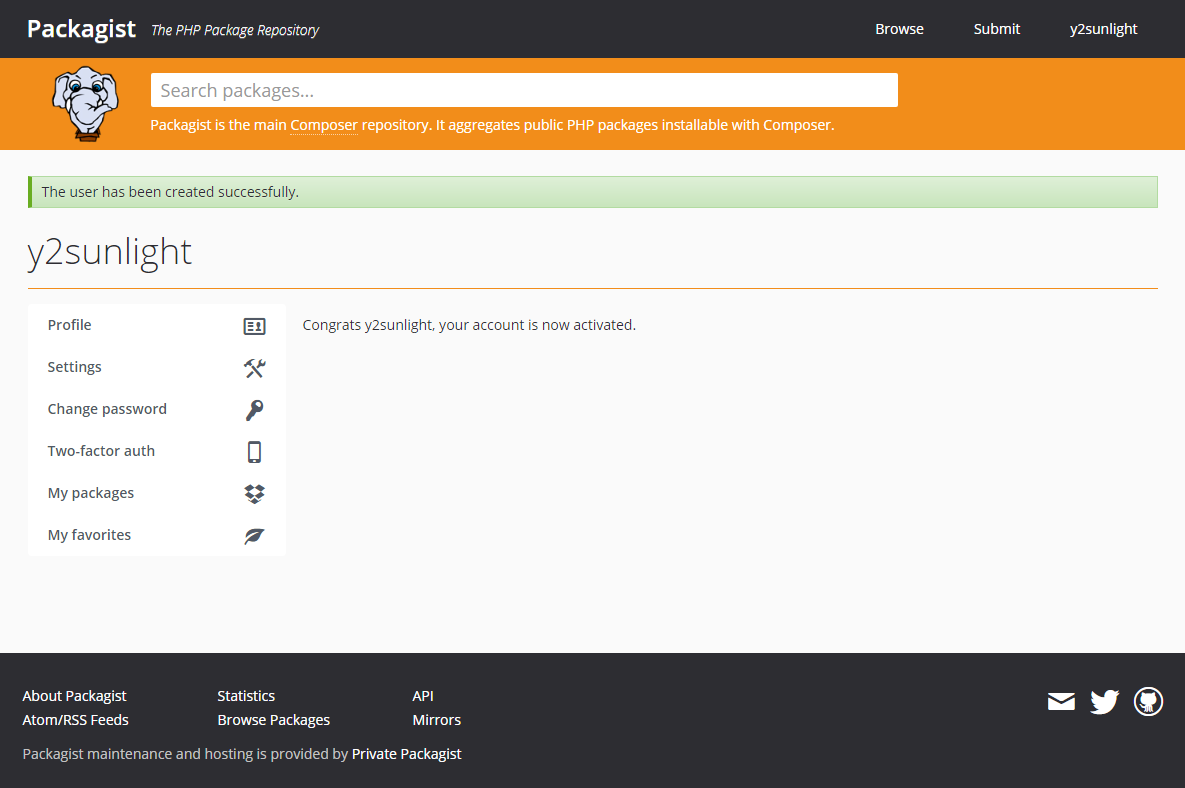Visit the Private Packagist link
The width and height of the screenshot is (1185, 788).
tap(406, 754)
